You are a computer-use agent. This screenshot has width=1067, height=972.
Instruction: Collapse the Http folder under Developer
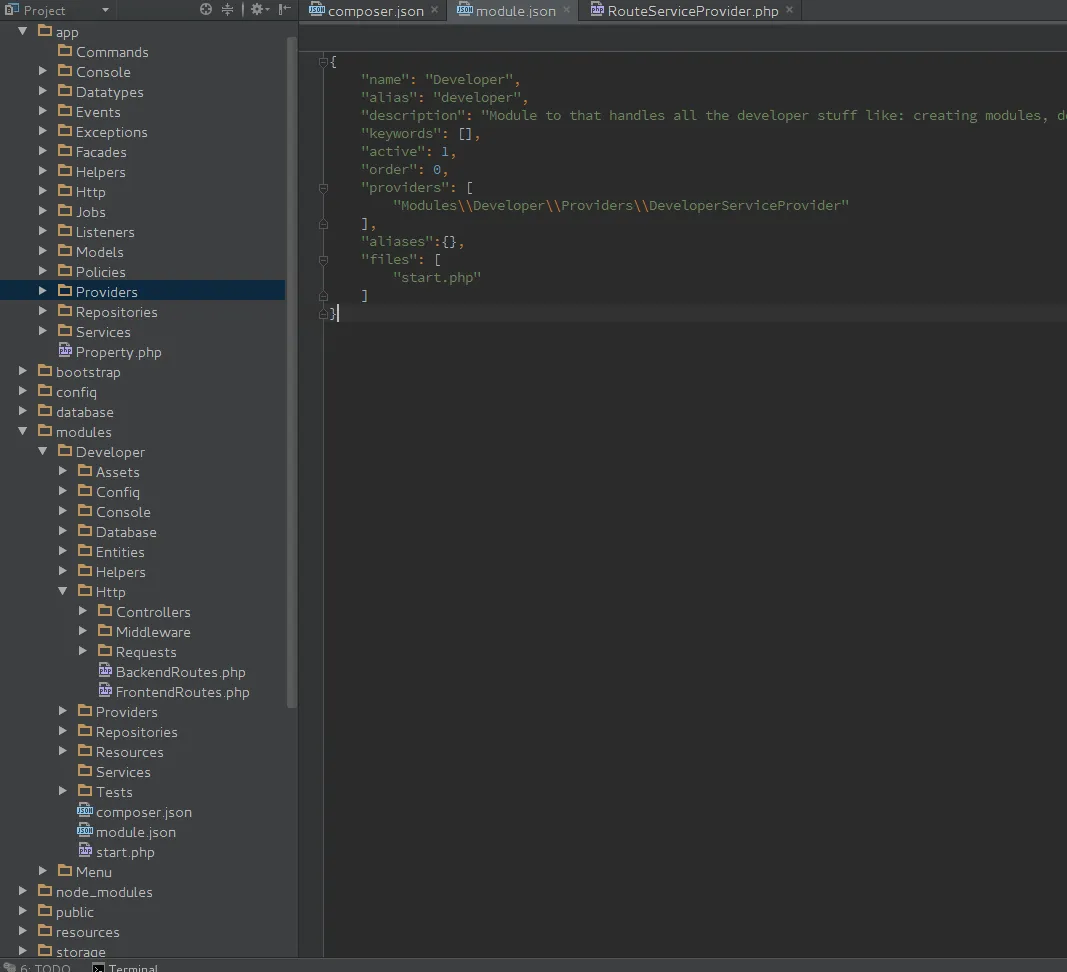(x=63, y=592)
